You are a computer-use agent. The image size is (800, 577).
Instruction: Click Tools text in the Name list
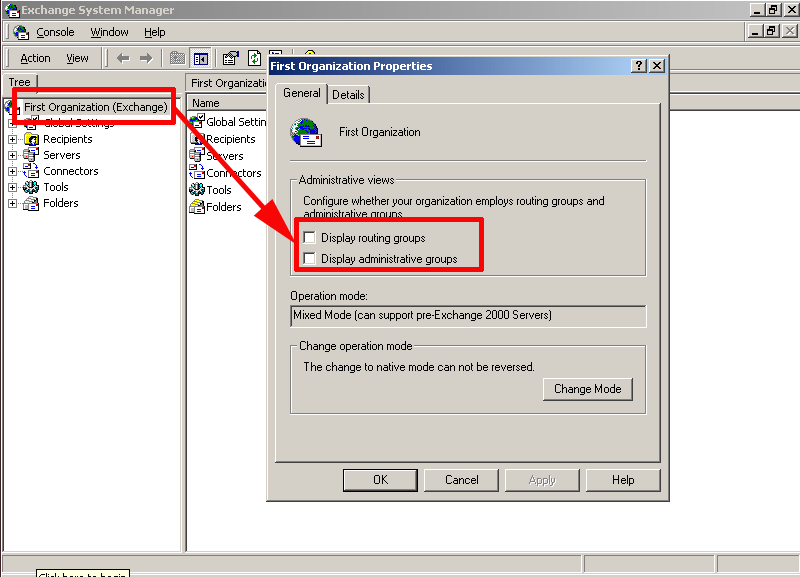click(x=219, y=190)
